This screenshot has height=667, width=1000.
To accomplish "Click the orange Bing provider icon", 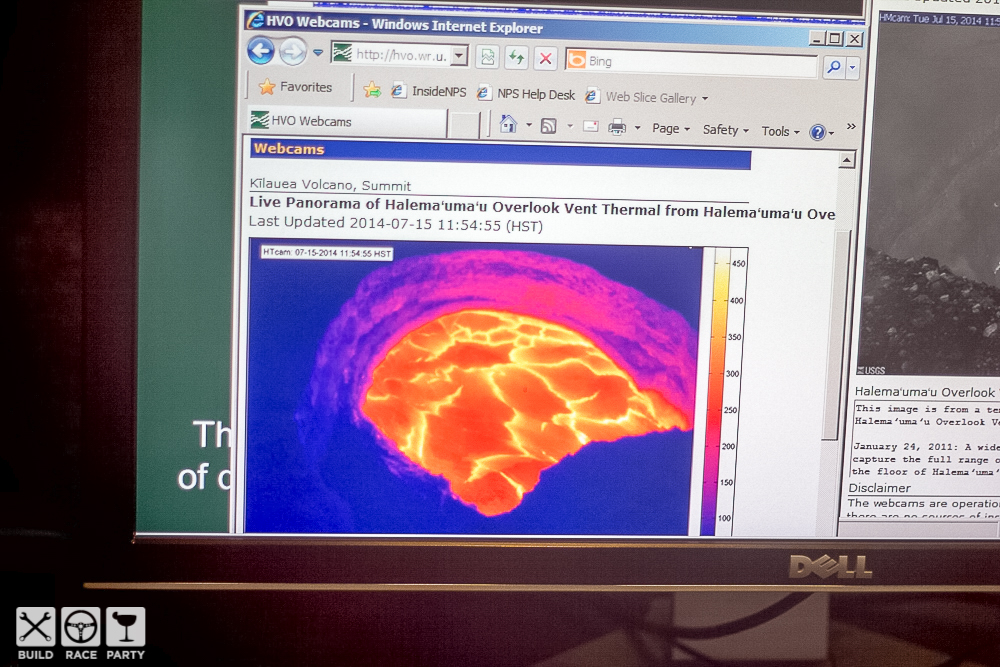I will (x=577, y=60).
